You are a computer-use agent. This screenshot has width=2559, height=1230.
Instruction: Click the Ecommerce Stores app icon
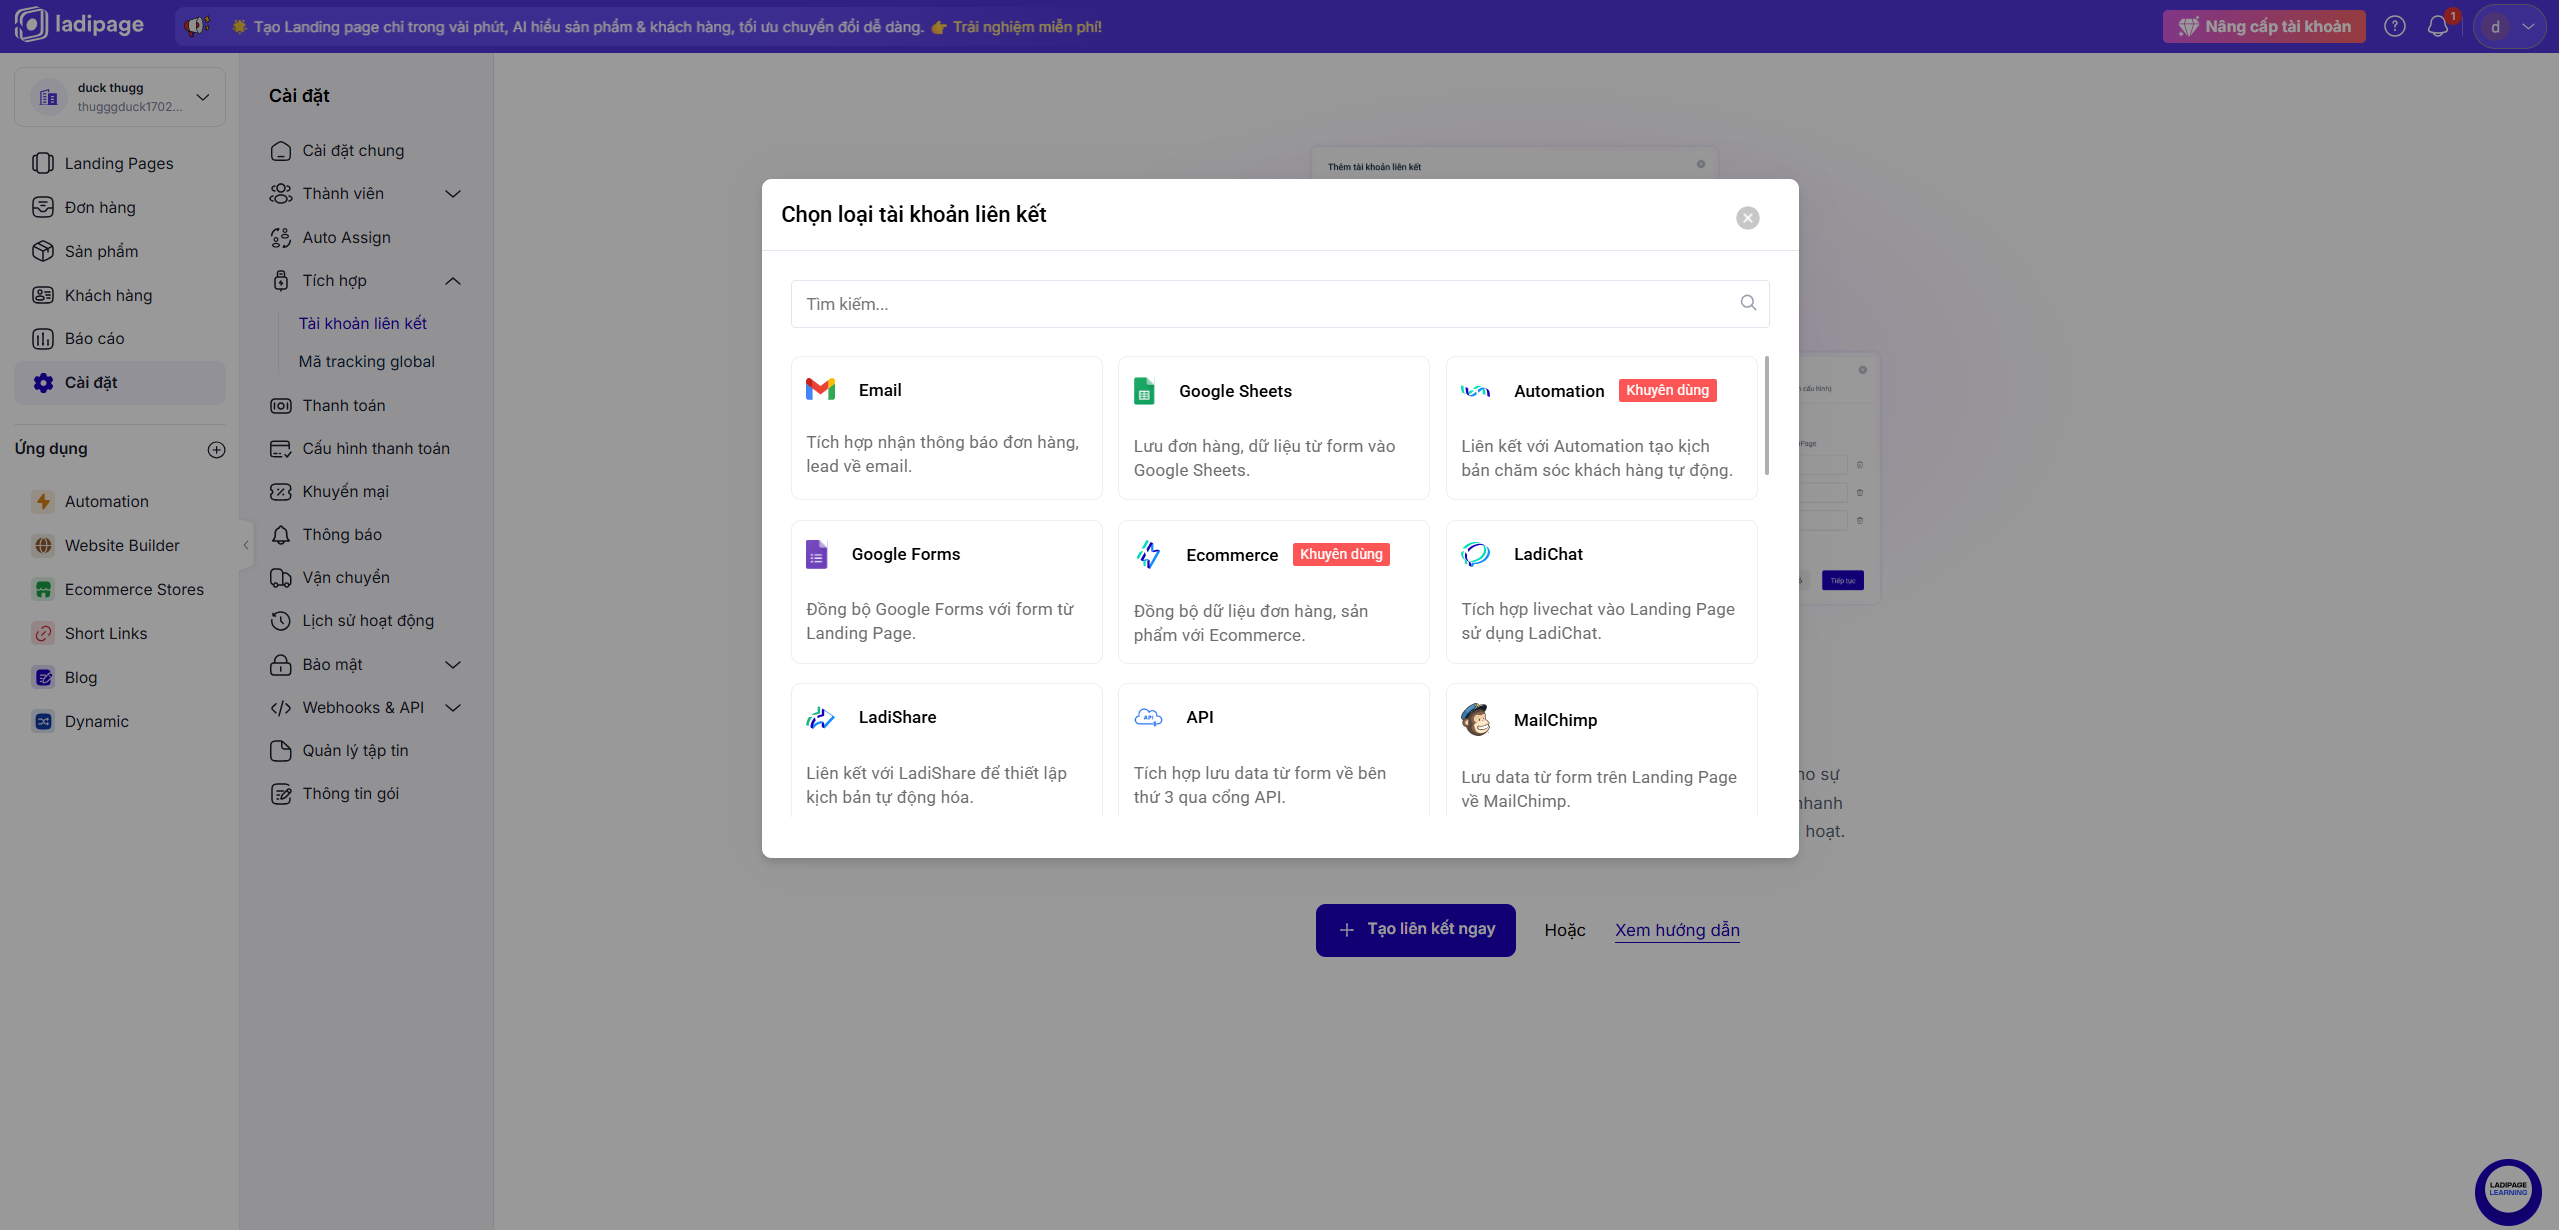[43, 589]
